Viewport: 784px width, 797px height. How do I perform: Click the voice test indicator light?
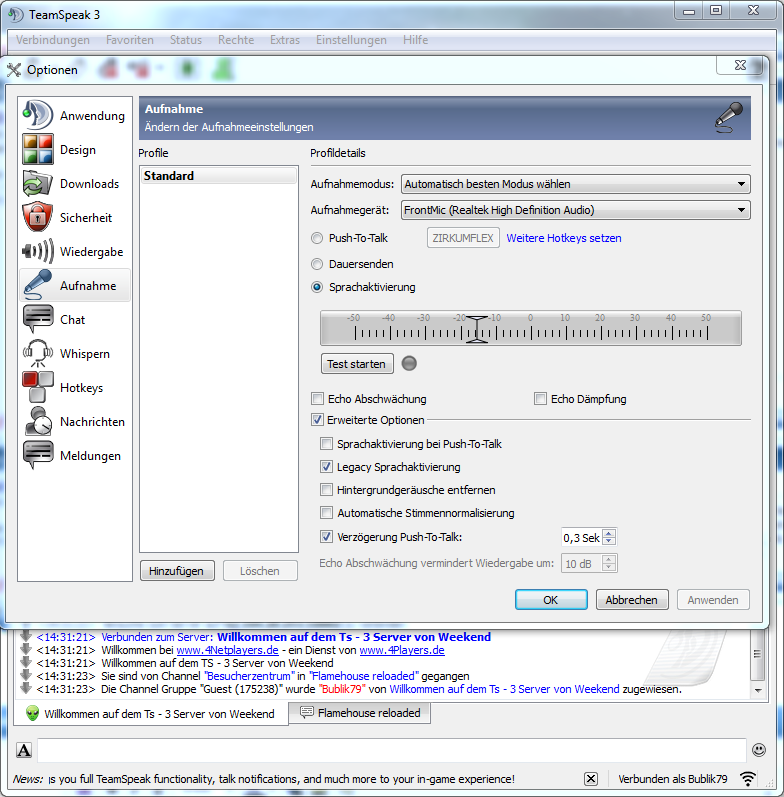[x=409, y=363]
